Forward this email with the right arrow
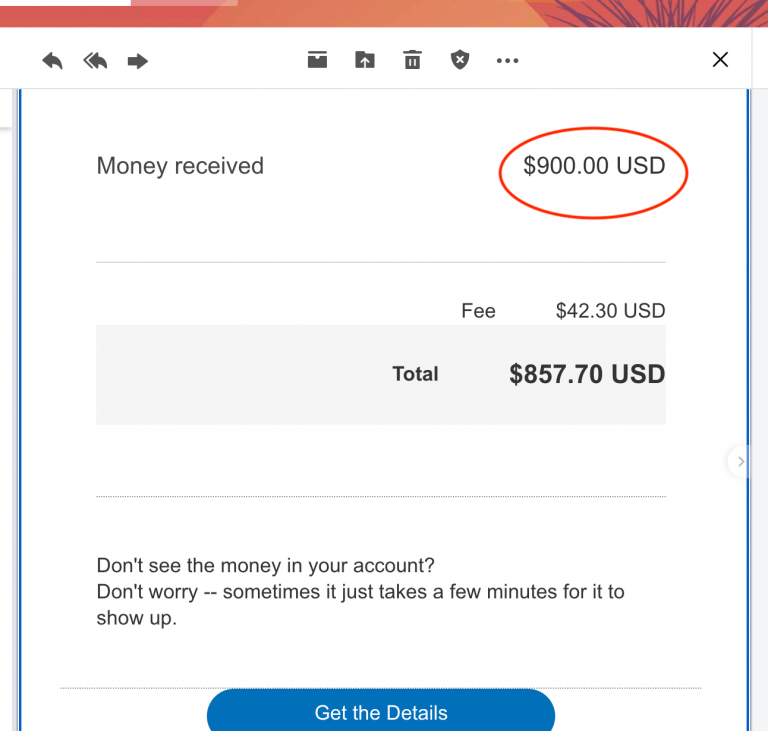The image size is (768, 731). click(138, 61)
